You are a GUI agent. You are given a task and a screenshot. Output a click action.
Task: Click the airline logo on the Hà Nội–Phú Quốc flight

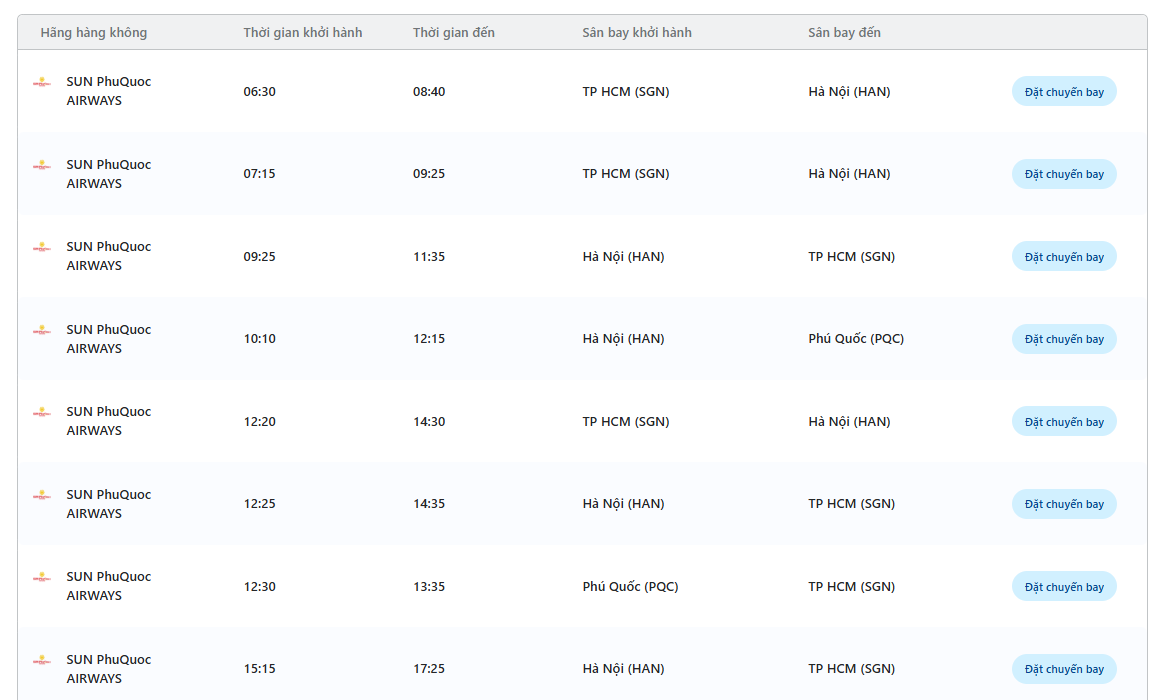click(42, 331)
